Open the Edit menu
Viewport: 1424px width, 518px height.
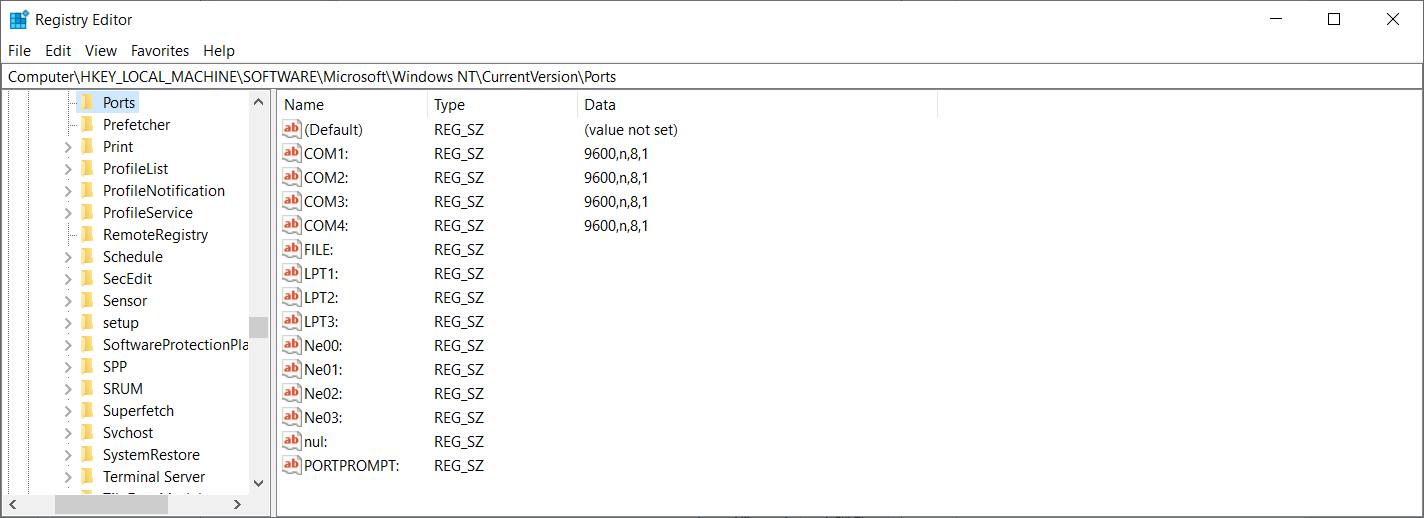point(58,50)
